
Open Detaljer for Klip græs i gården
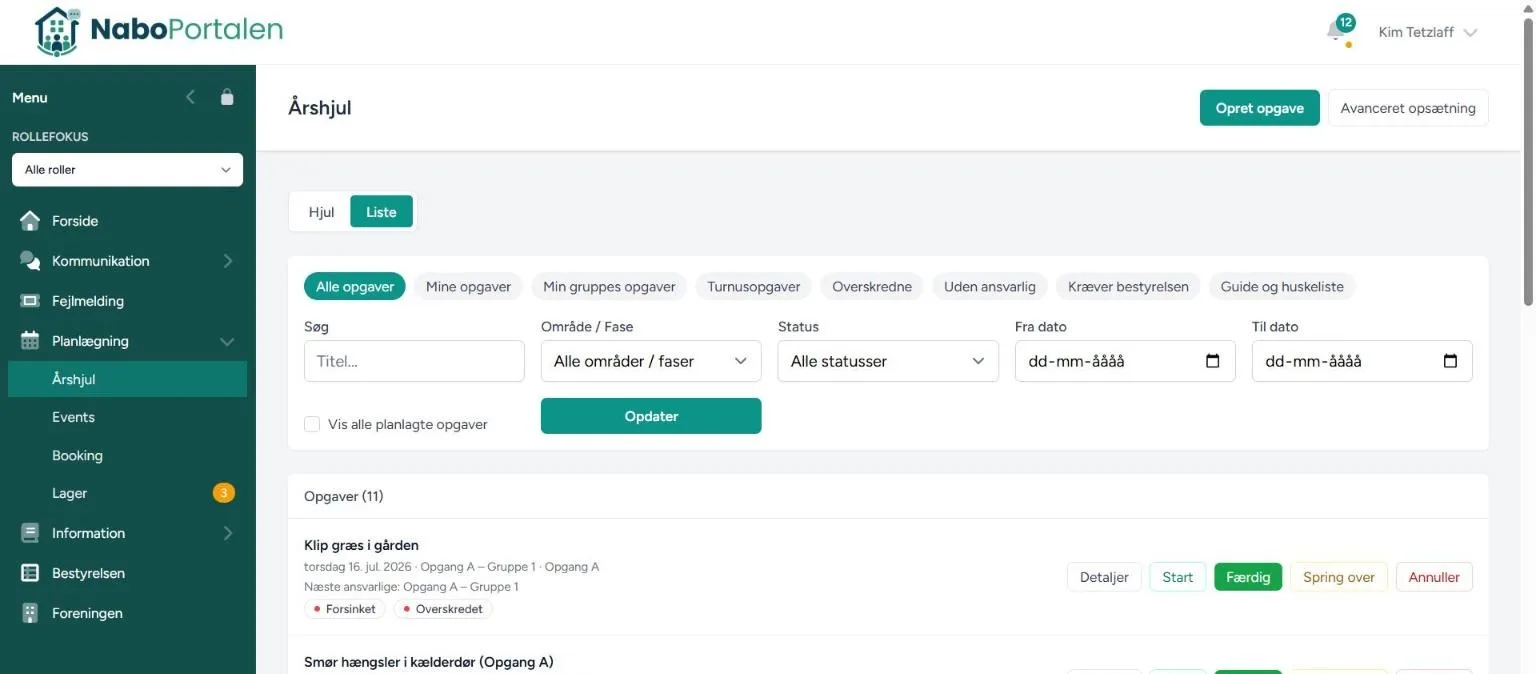pyautogui.click(x=1105, y=577)
